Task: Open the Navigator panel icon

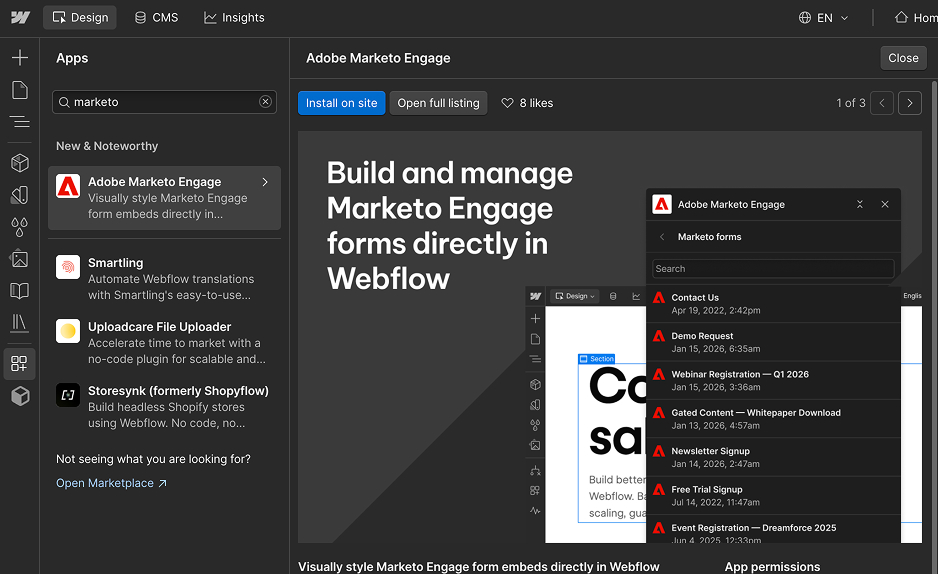Action: tap(20, 122)
